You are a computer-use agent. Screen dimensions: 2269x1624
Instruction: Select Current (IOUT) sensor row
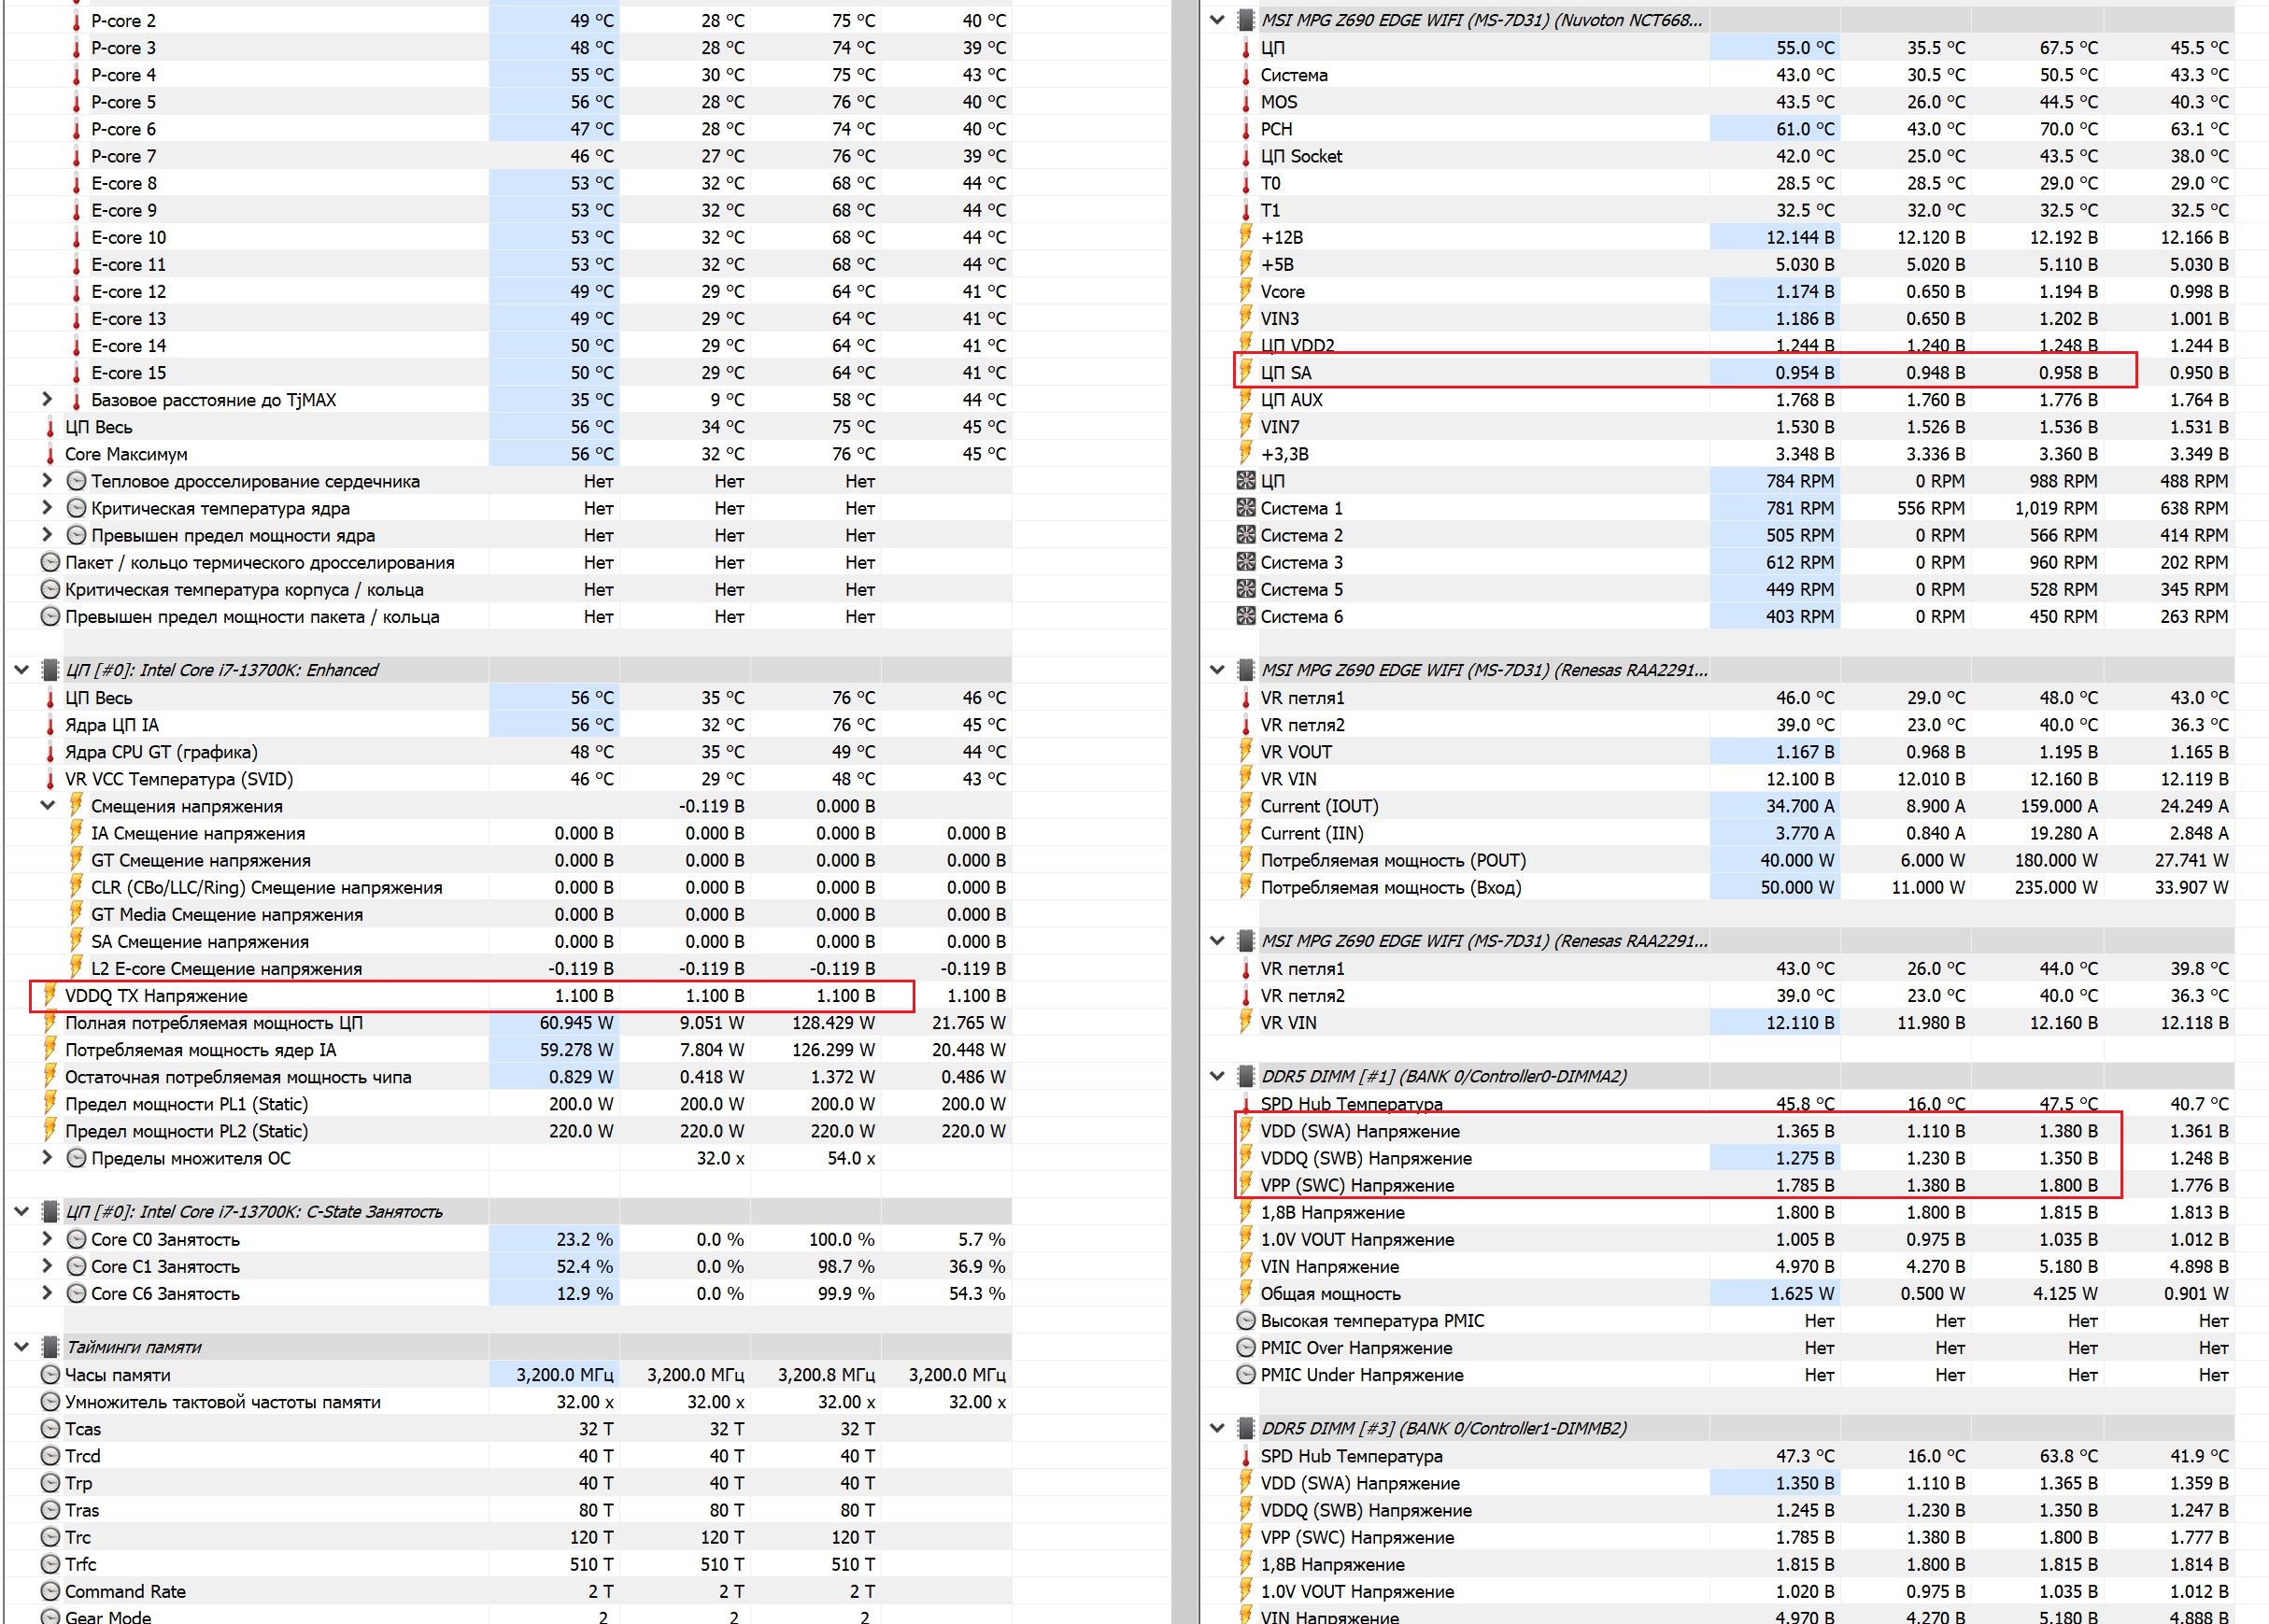(1319, 806)
